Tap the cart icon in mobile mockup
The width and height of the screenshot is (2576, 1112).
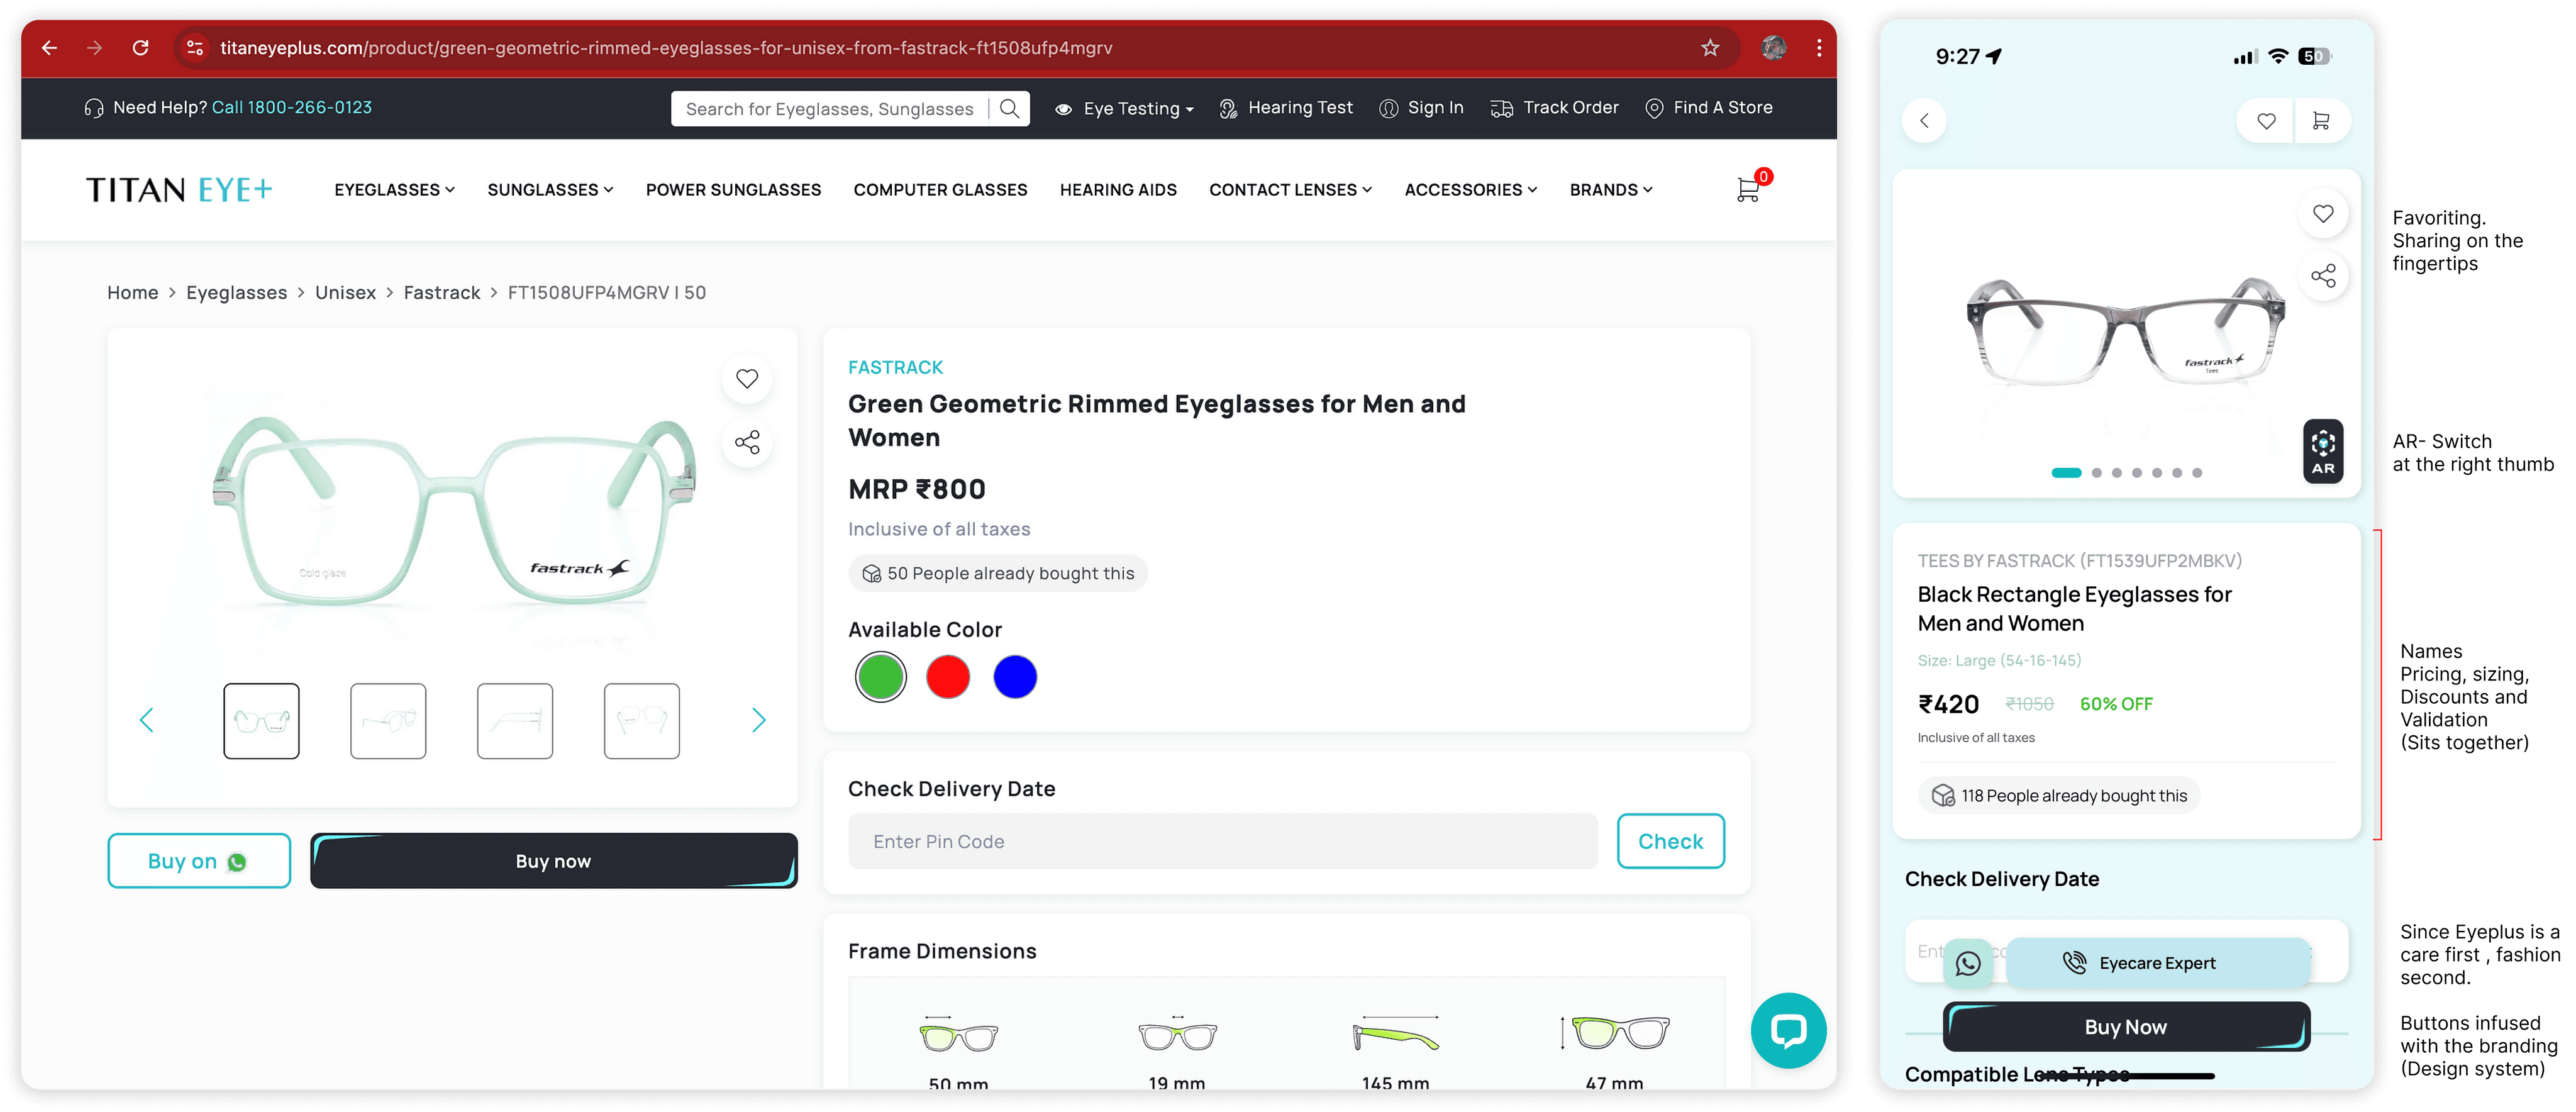click(x=2321, y=121)
